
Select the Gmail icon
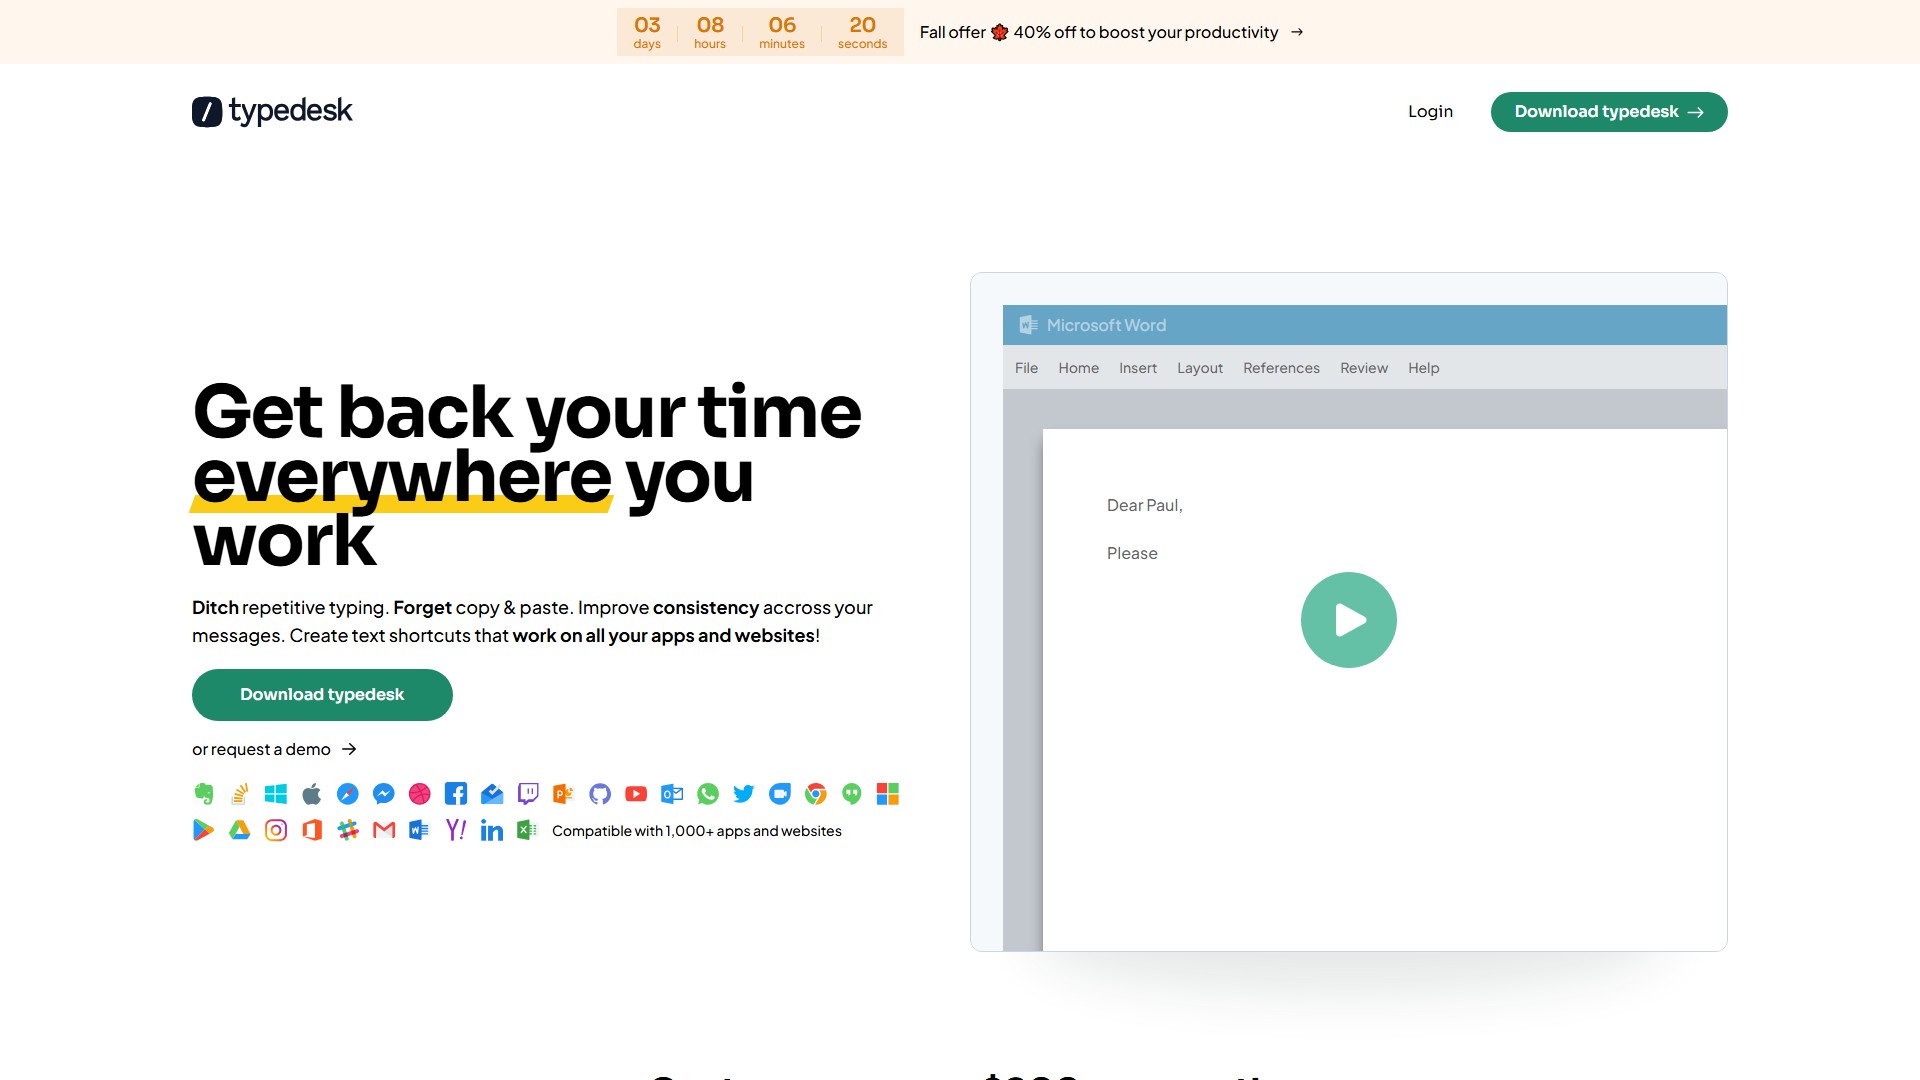pyautogui.click(x=384, y=830)
